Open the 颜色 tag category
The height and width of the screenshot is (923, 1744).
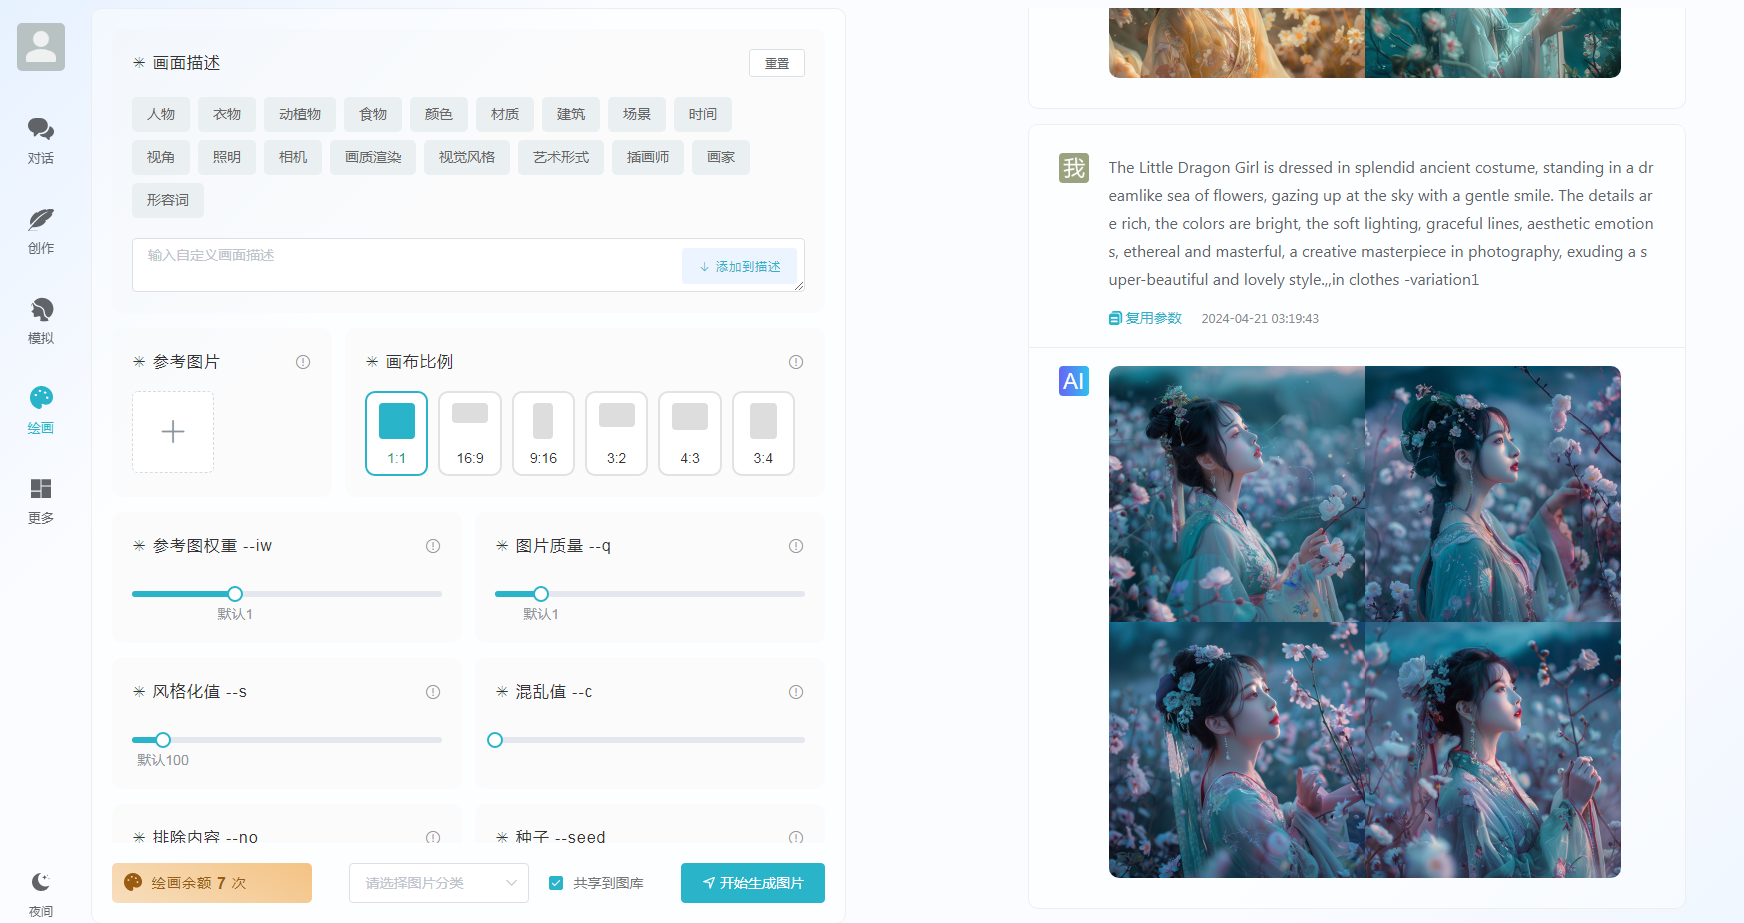tap(439, 114)
